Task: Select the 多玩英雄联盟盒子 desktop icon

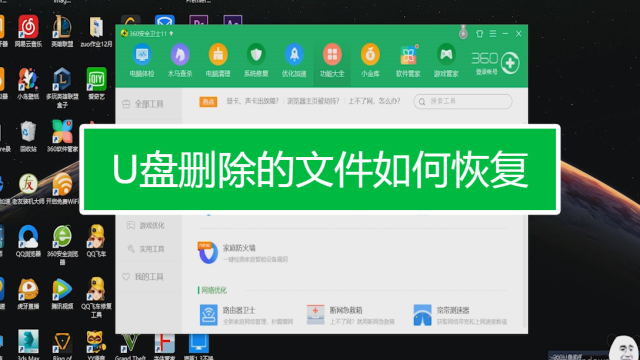Action: [62, 87]
